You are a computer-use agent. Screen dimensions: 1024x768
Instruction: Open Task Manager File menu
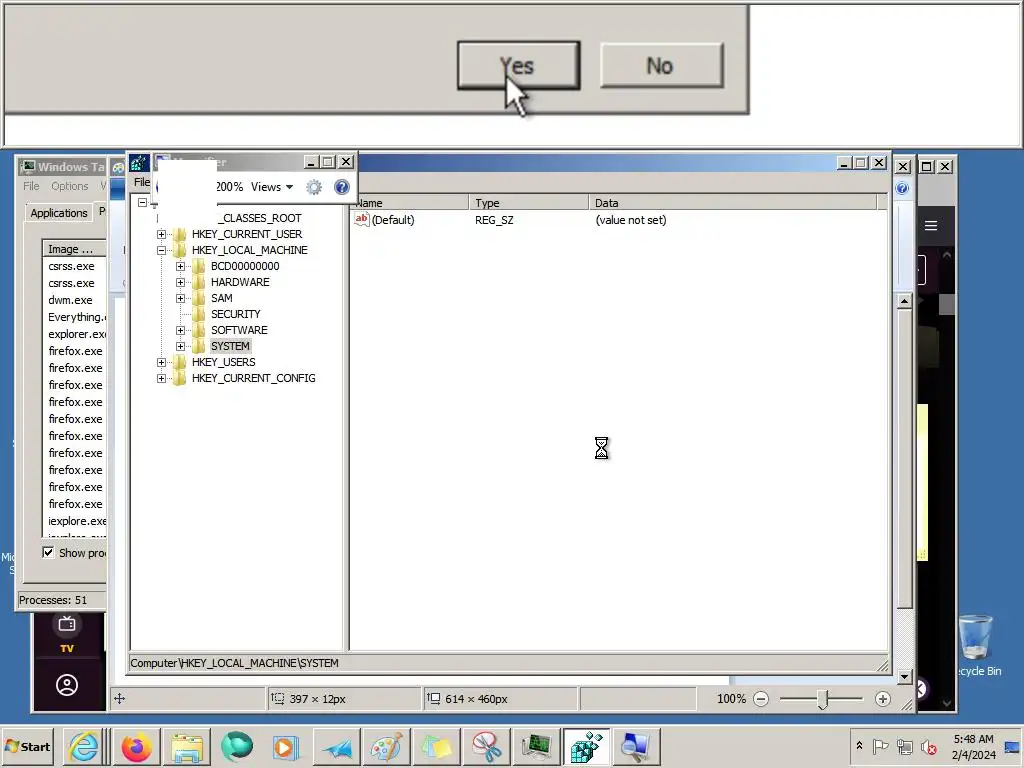click(x=31, y=186)
